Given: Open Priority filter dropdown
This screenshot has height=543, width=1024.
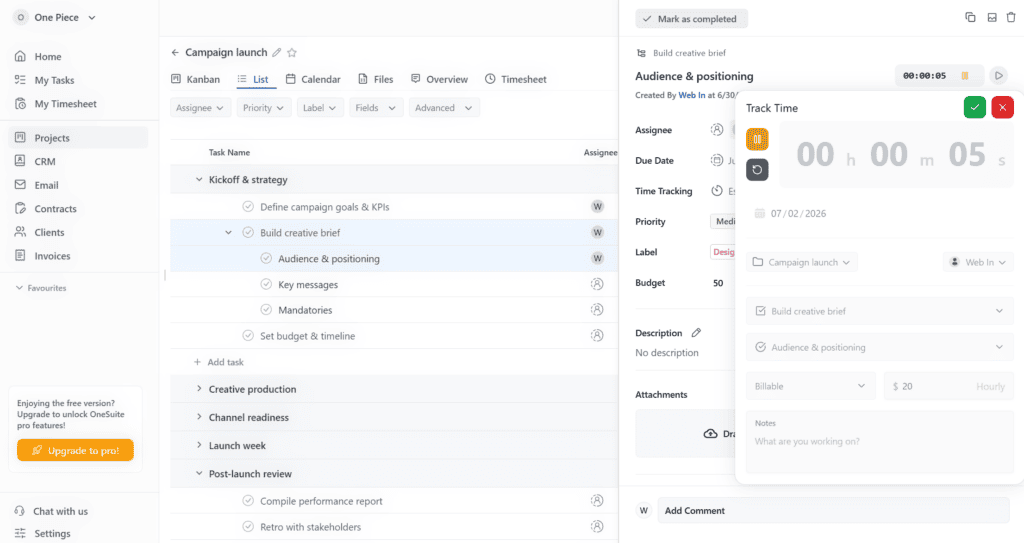Looking at the screenshot, I should click(x=264, y=108).
